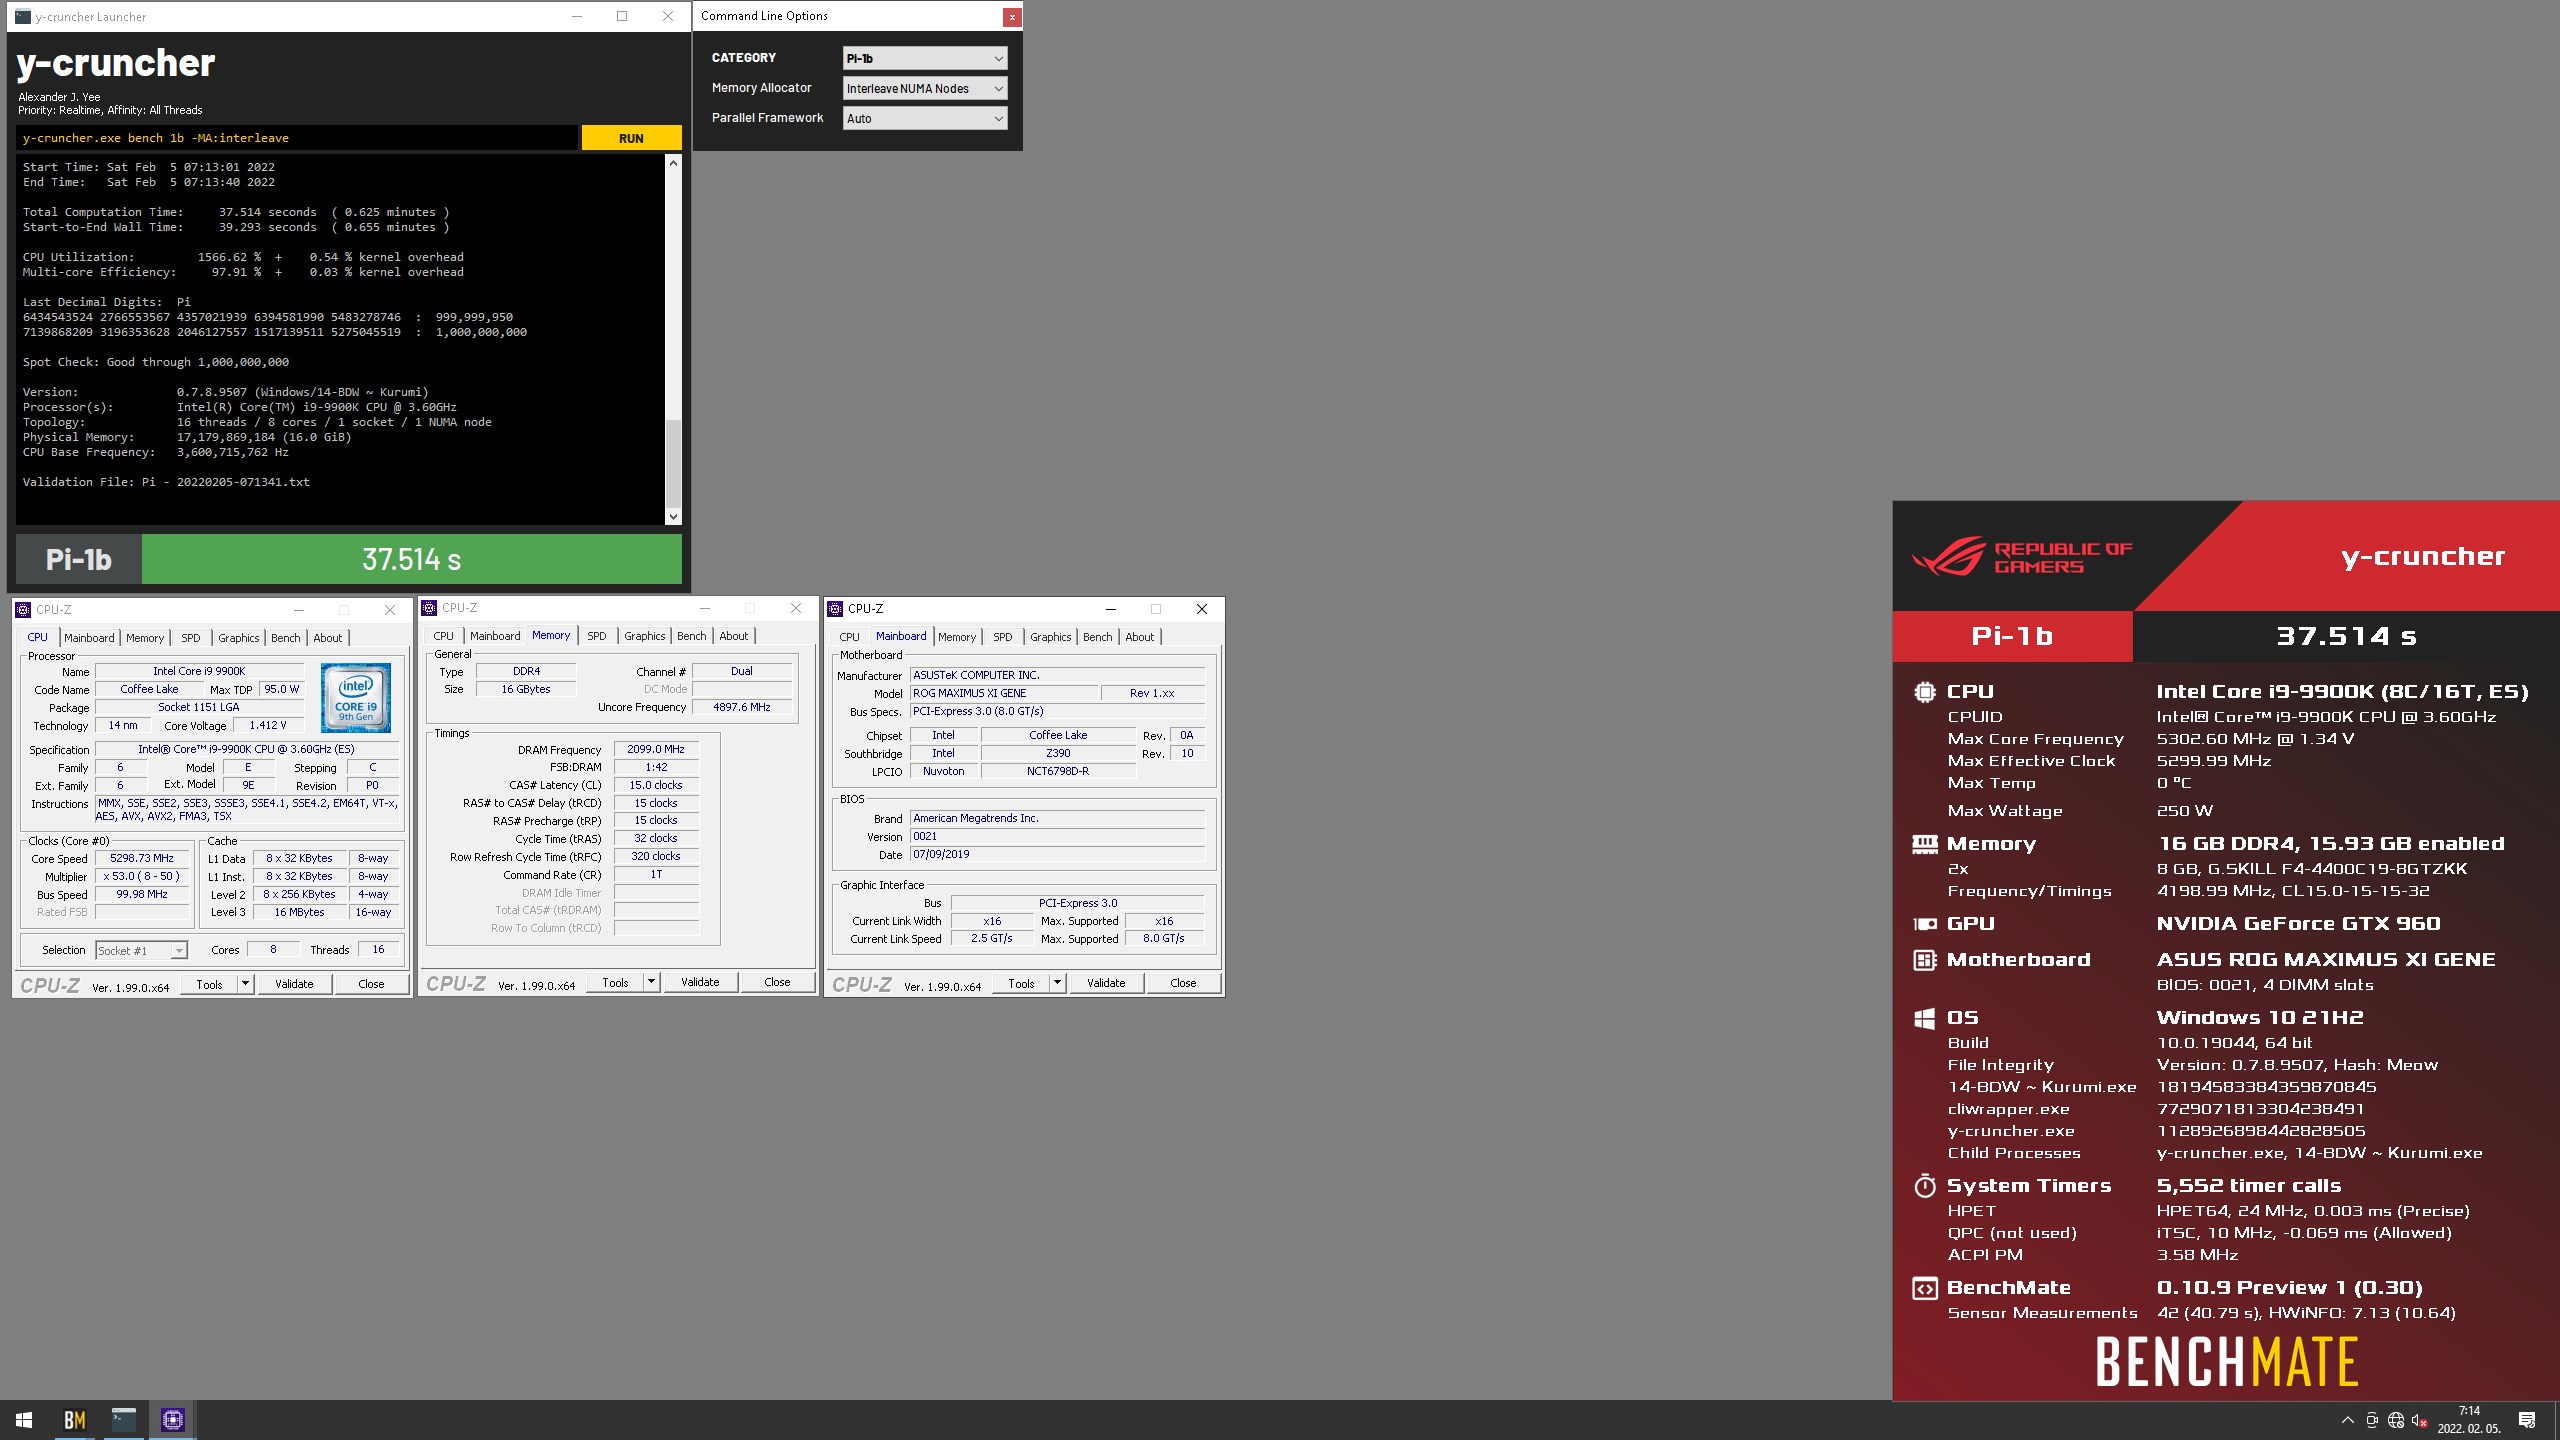Maximize the y-cruncher Launcher window
The image size is (2560, 1440).
click(622, 16)
